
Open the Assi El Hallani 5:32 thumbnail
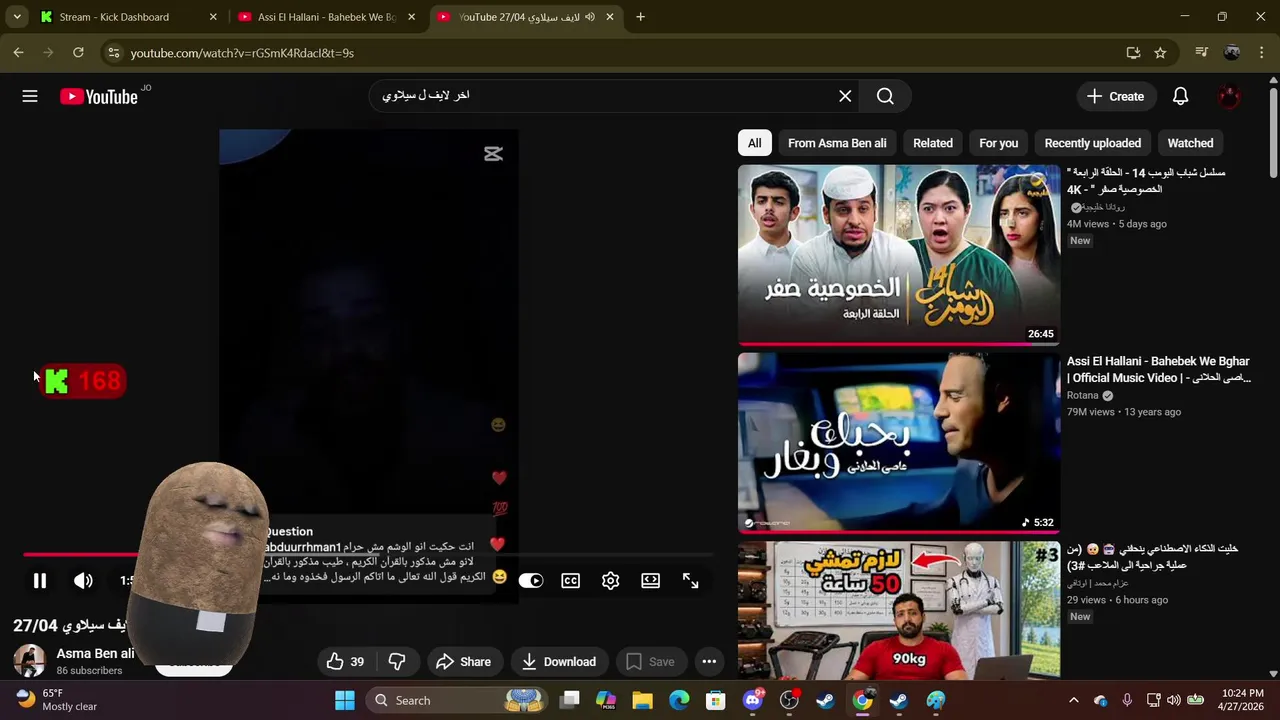899,442
